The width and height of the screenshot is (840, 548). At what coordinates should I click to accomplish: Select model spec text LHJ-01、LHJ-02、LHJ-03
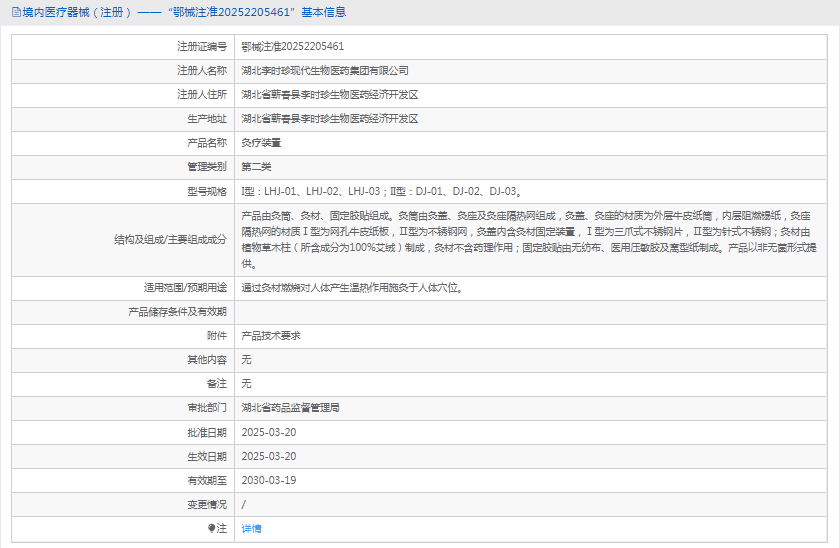coord(322,191)
